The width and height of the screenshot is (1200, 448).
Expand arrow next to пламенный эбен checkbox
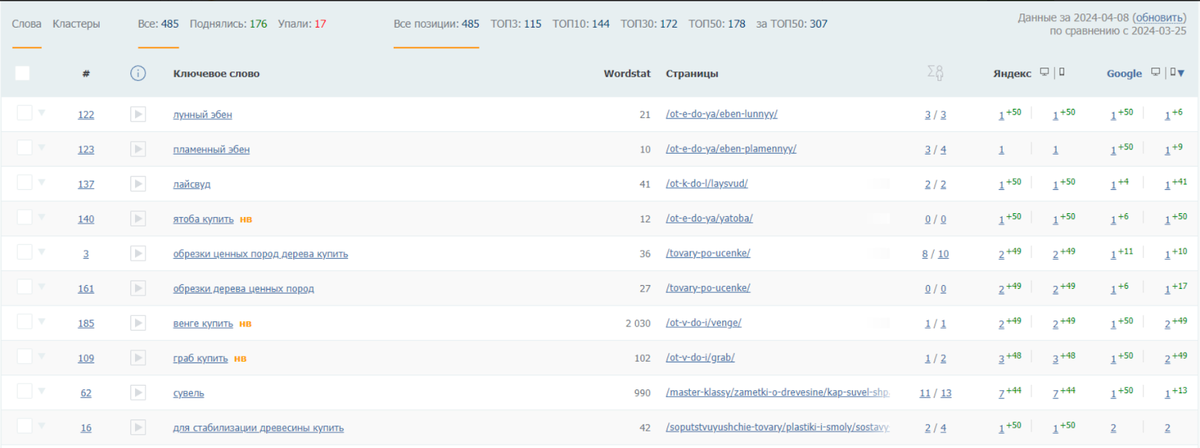42,148
